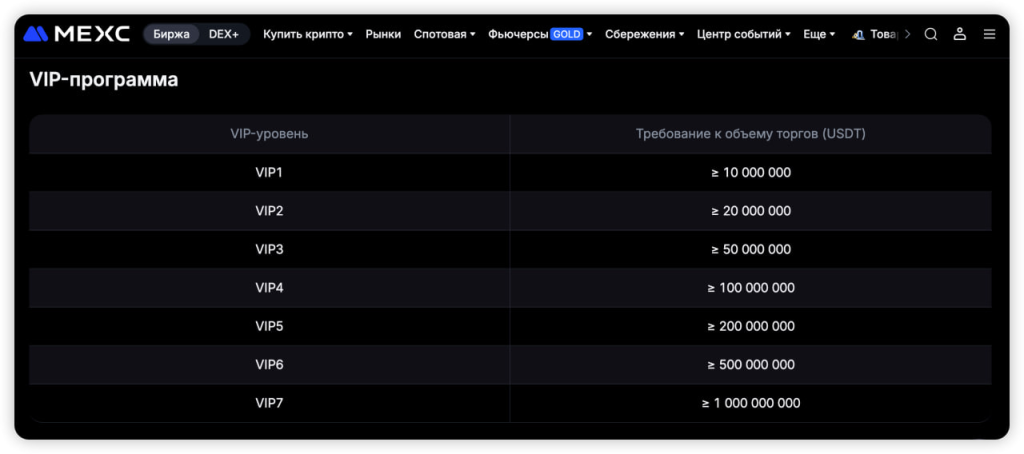The width and height of the screenshot is (1024, 454).
Task: Select the VIP5 cell
Action: tap(269, 326)
